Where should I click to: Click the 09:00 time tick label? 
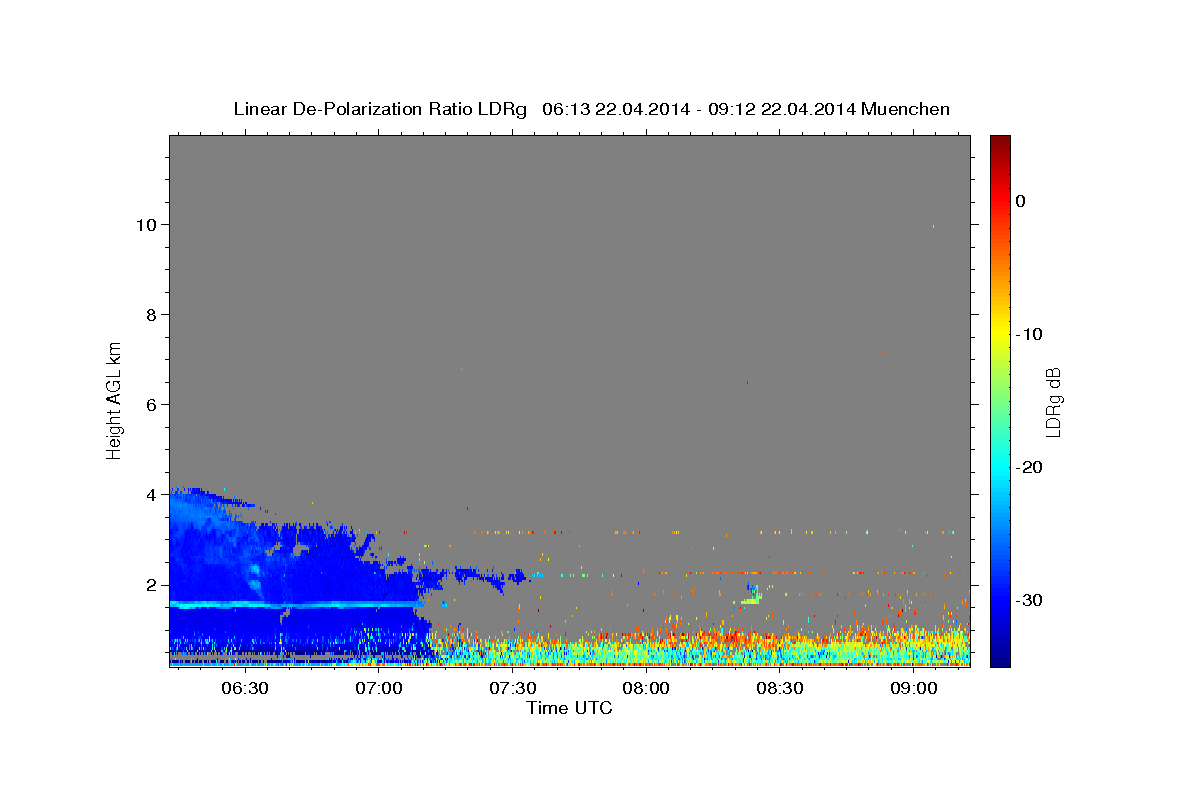click(914, 689)
